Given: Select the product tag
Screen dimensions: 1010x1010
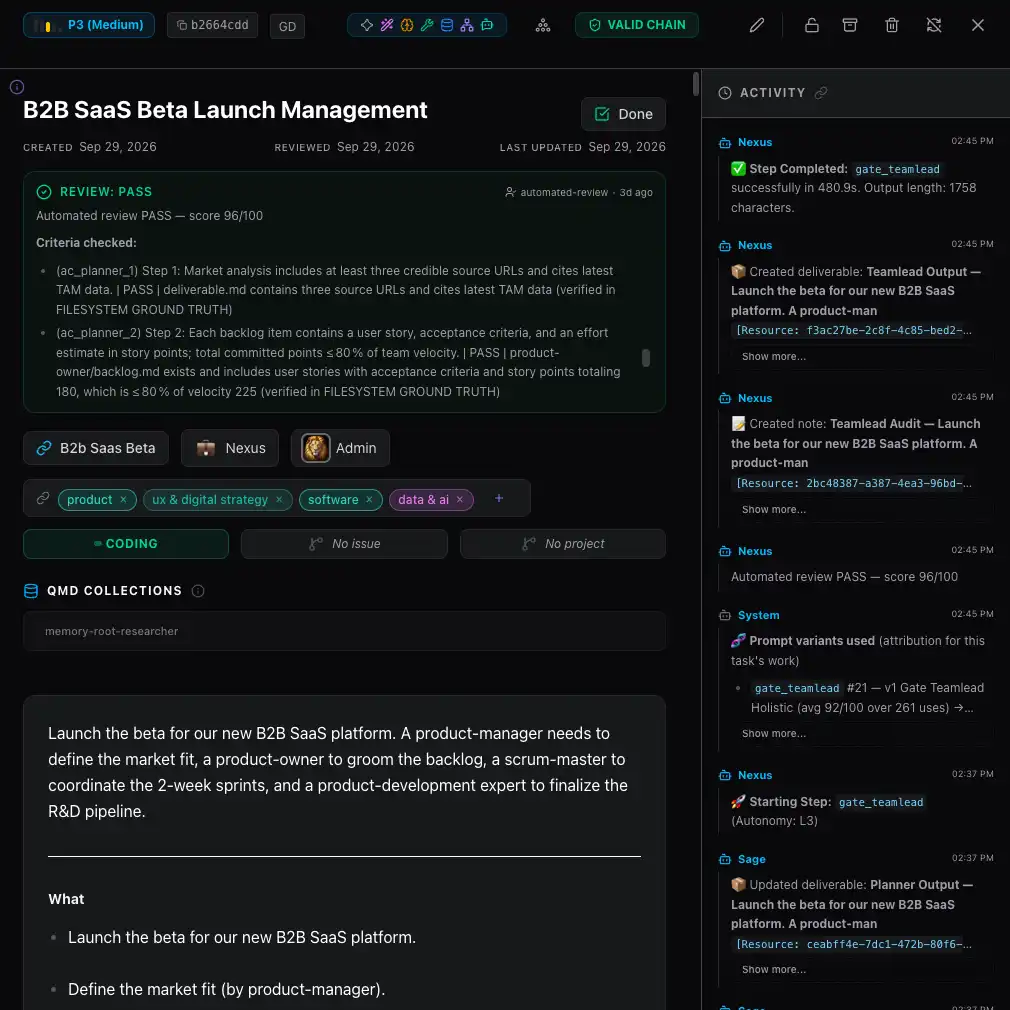Looking at the screenshot, I should pos(90,500).
